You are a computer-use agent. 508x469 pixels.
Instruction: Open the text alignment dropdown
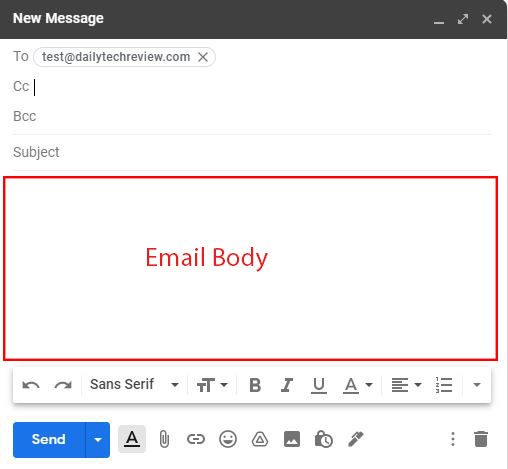coord(406,385)
